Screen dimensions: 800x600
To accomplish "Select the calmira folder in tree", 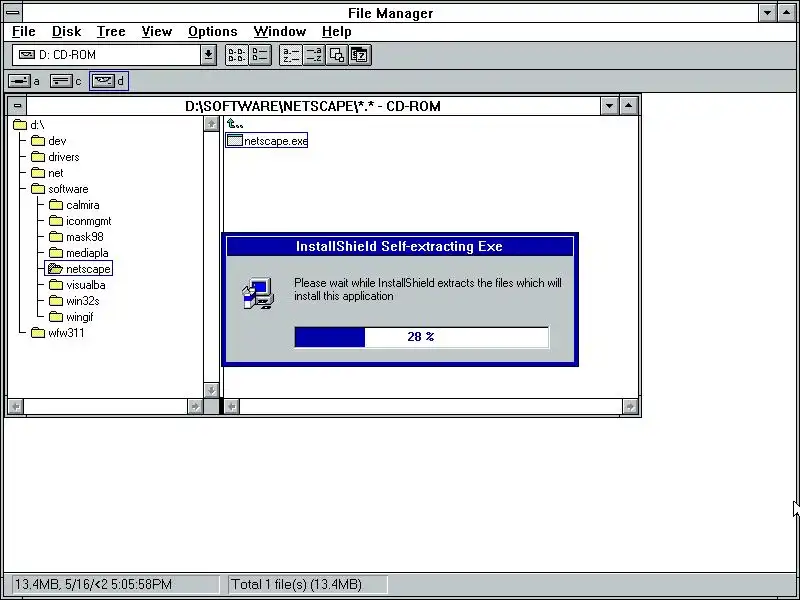I will click(74, 205).
